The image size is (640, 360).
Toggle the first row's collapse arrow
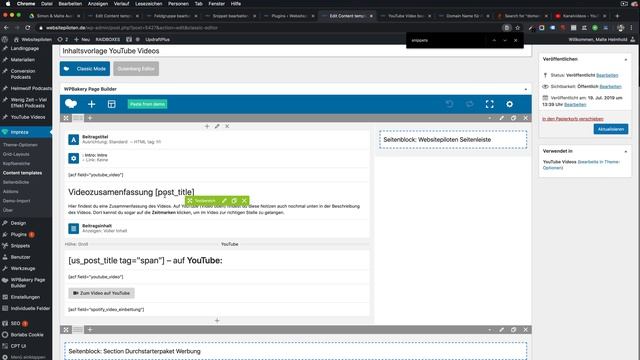tap(489, 118)
